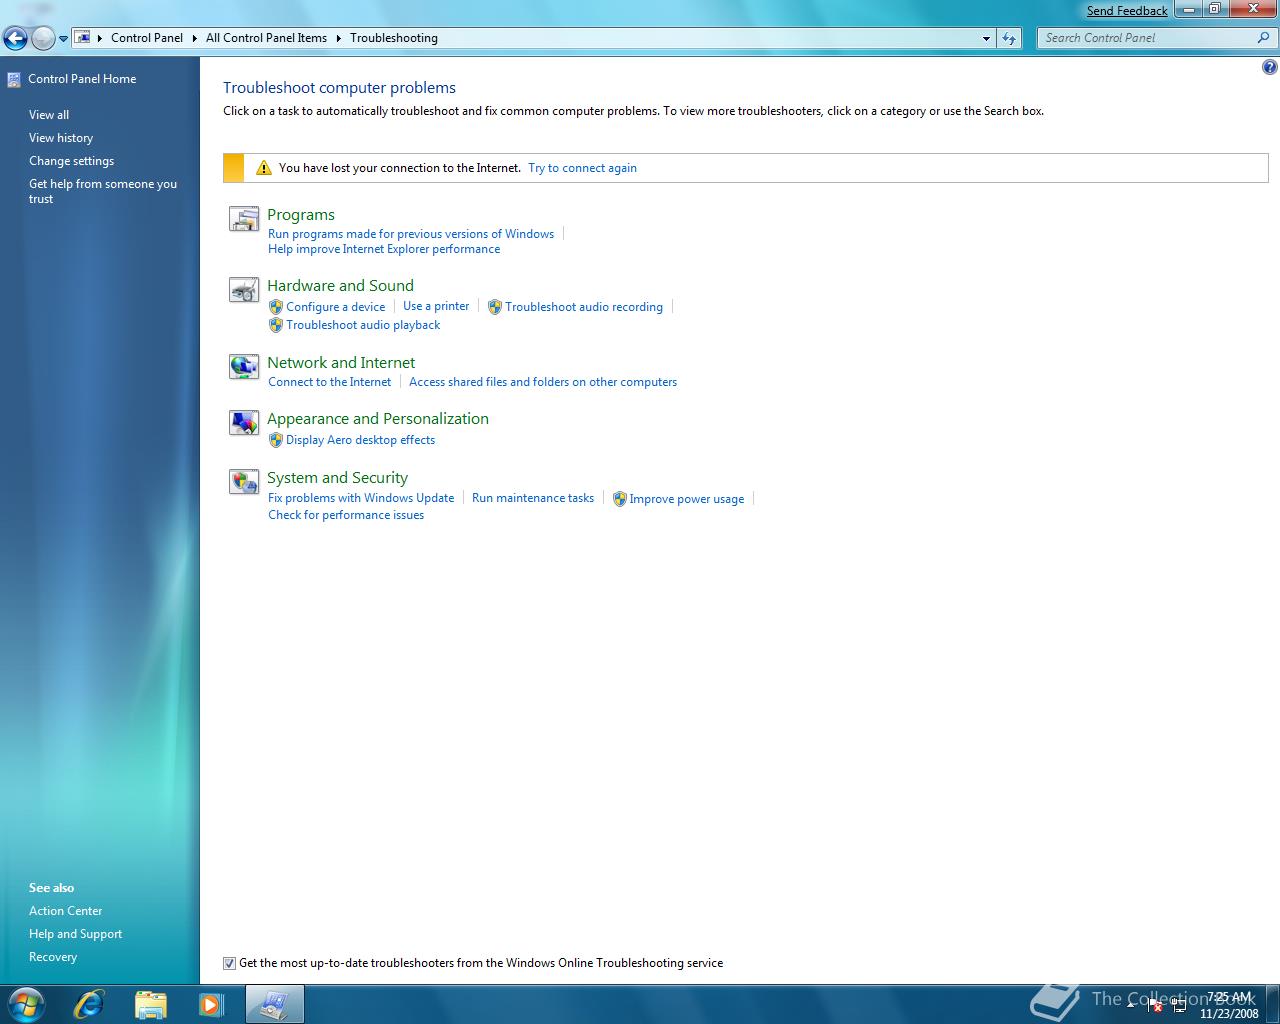Viewport: 1280px width, 1024px height.
Task: Click Check for performance issues
Action: coord(346,515)
